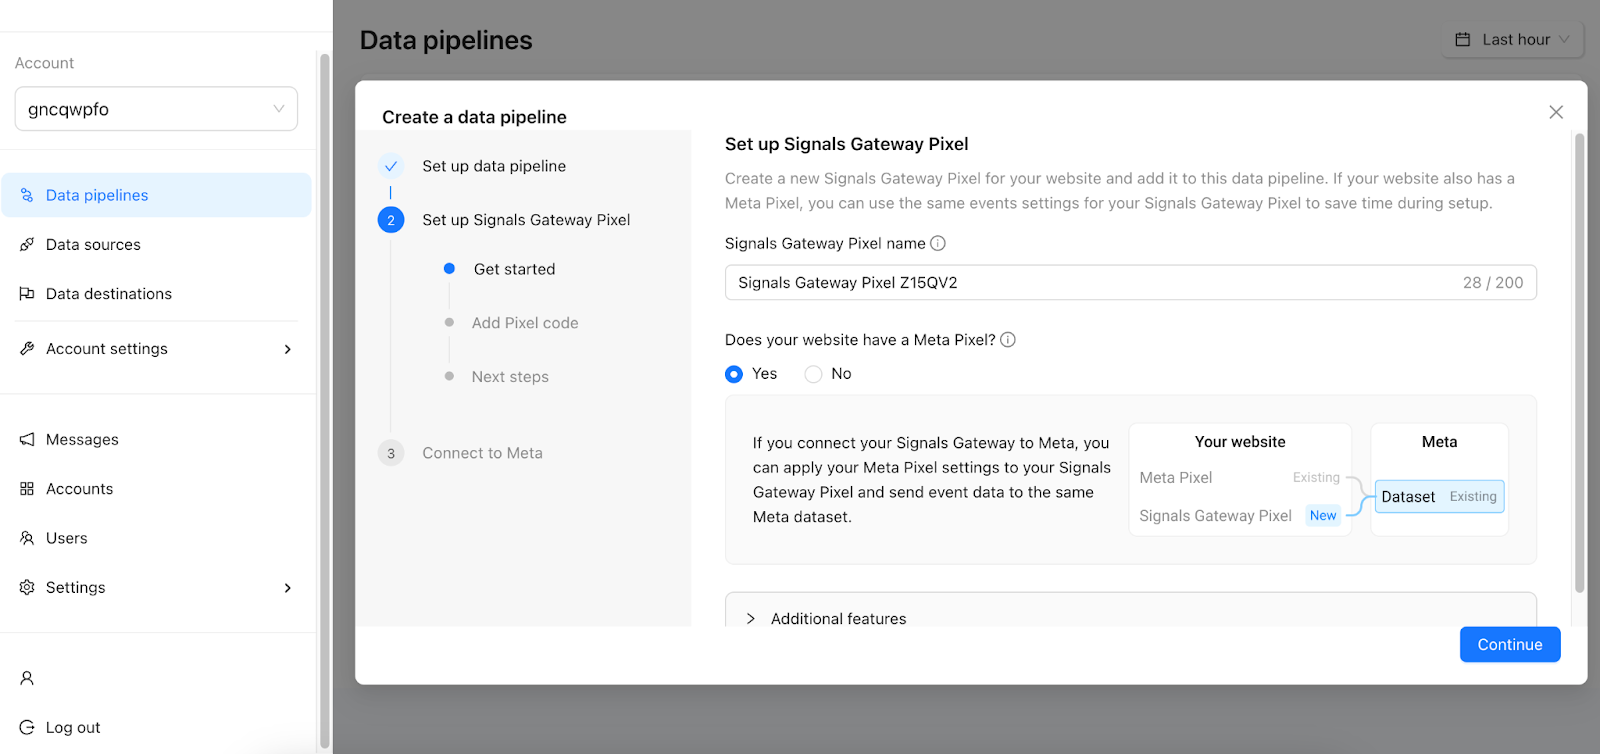
Task: Click the Log out arrow icon
Action: [27, 727]
